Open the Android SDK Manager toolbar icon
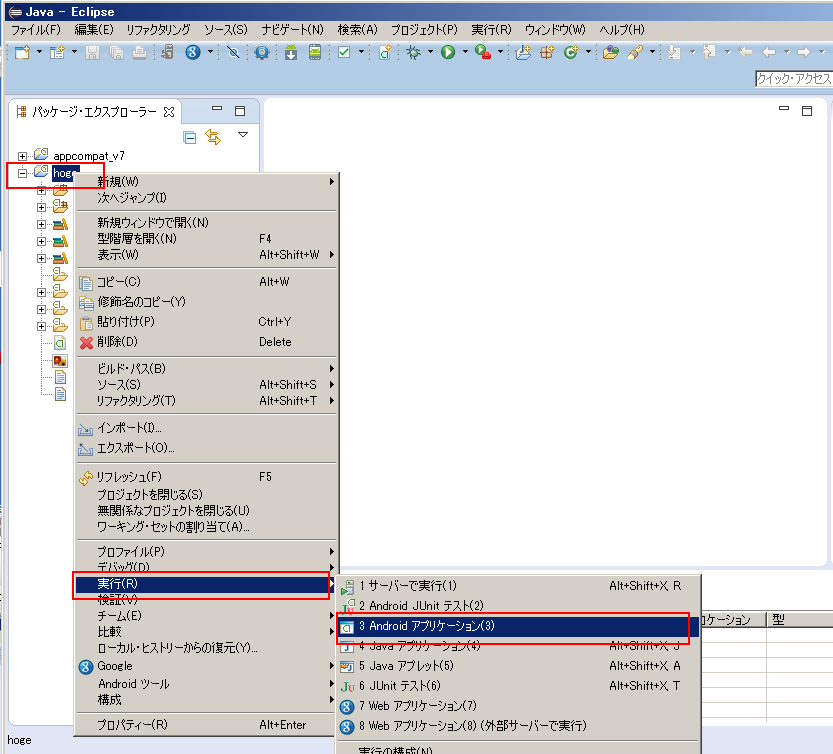Image resolution: width=833 pixels, height=754 pixels. [x=291, y=52]
